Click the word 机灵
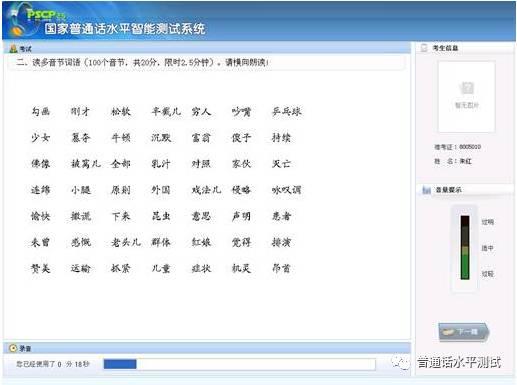Image resolution: width=517 pixels, height=385 pixels. pos(241,268)
